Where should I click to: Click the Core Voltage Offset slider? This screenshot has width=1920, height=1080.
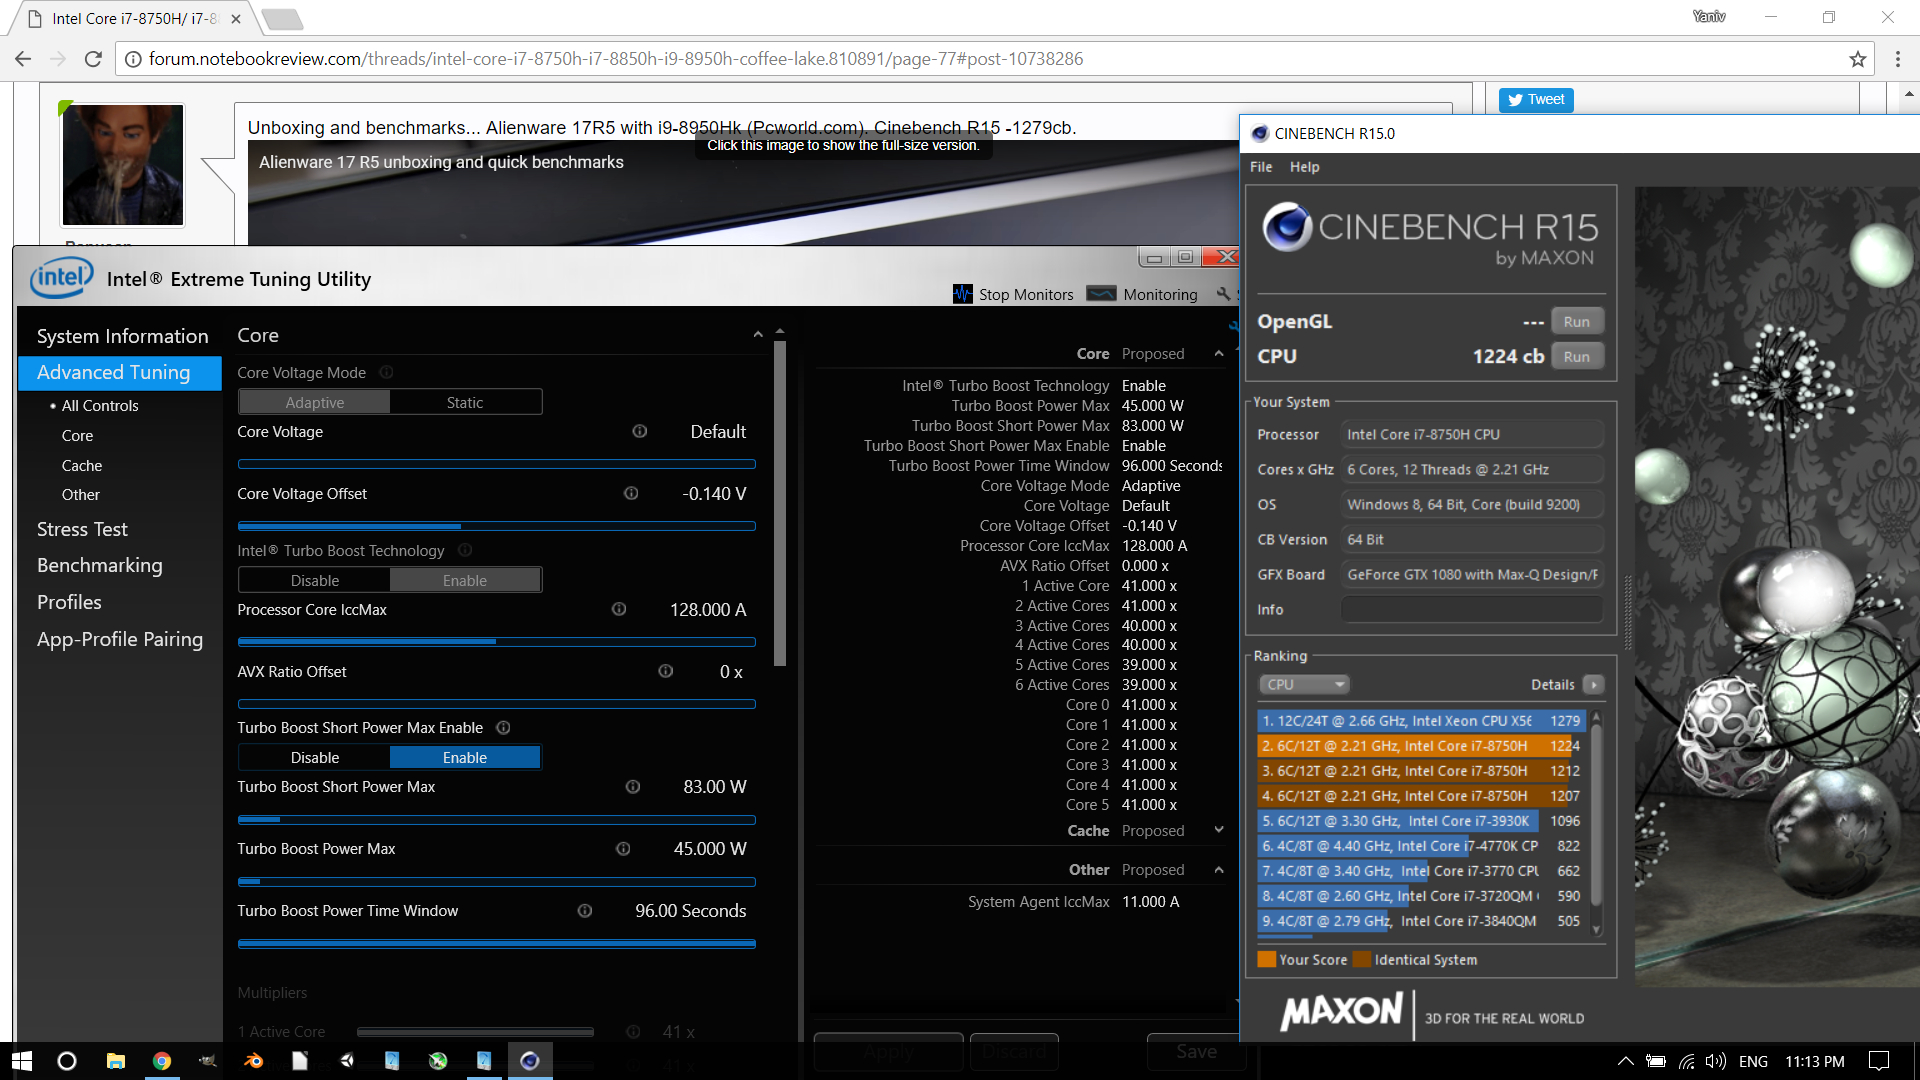tap(496, 526)
